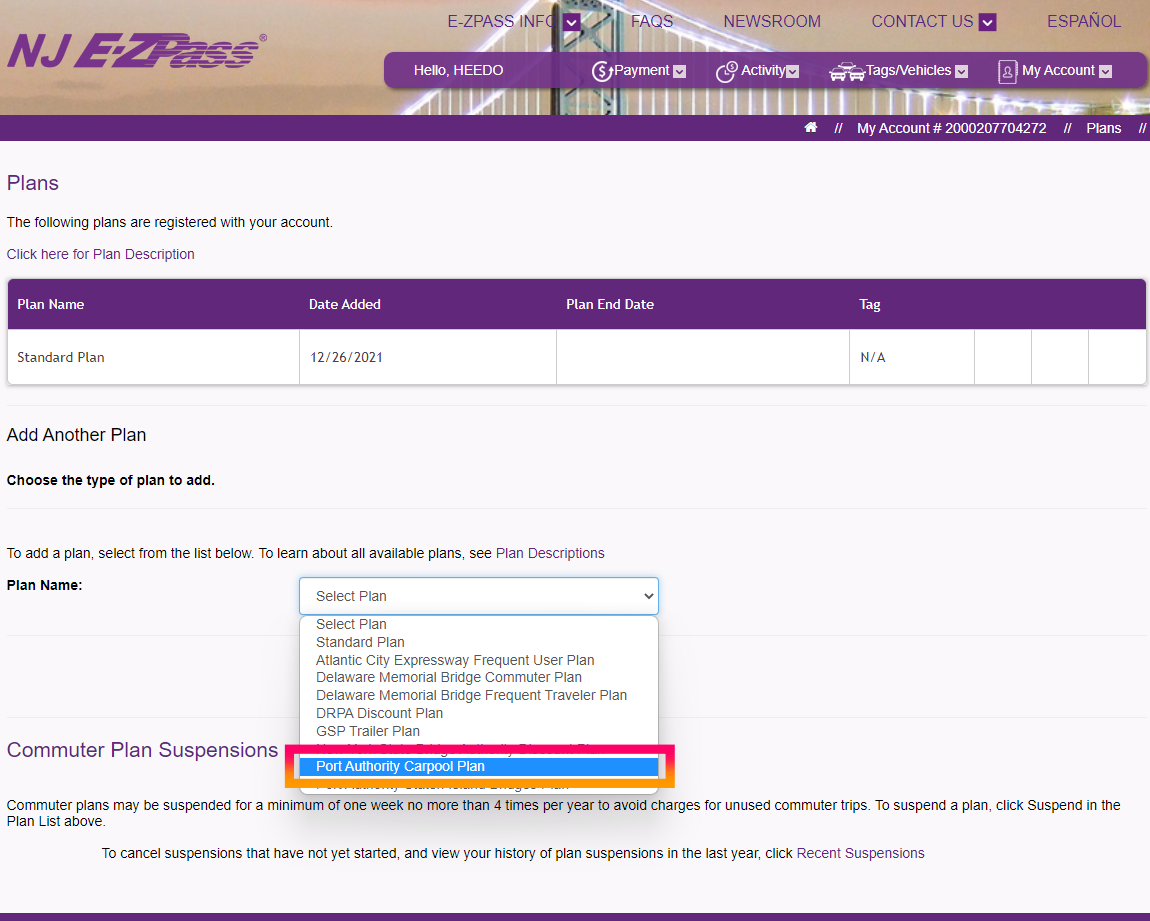Screen dimensions: 1150x921
Task: Click the NJ E-ZPass logo
Action: 137,51
